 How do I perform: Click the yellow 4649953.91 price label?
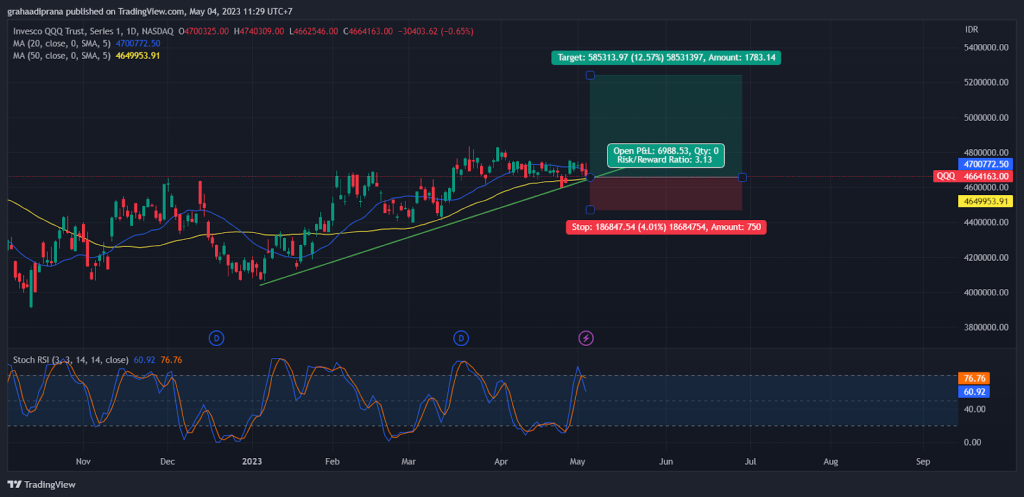tap(986, 201)
